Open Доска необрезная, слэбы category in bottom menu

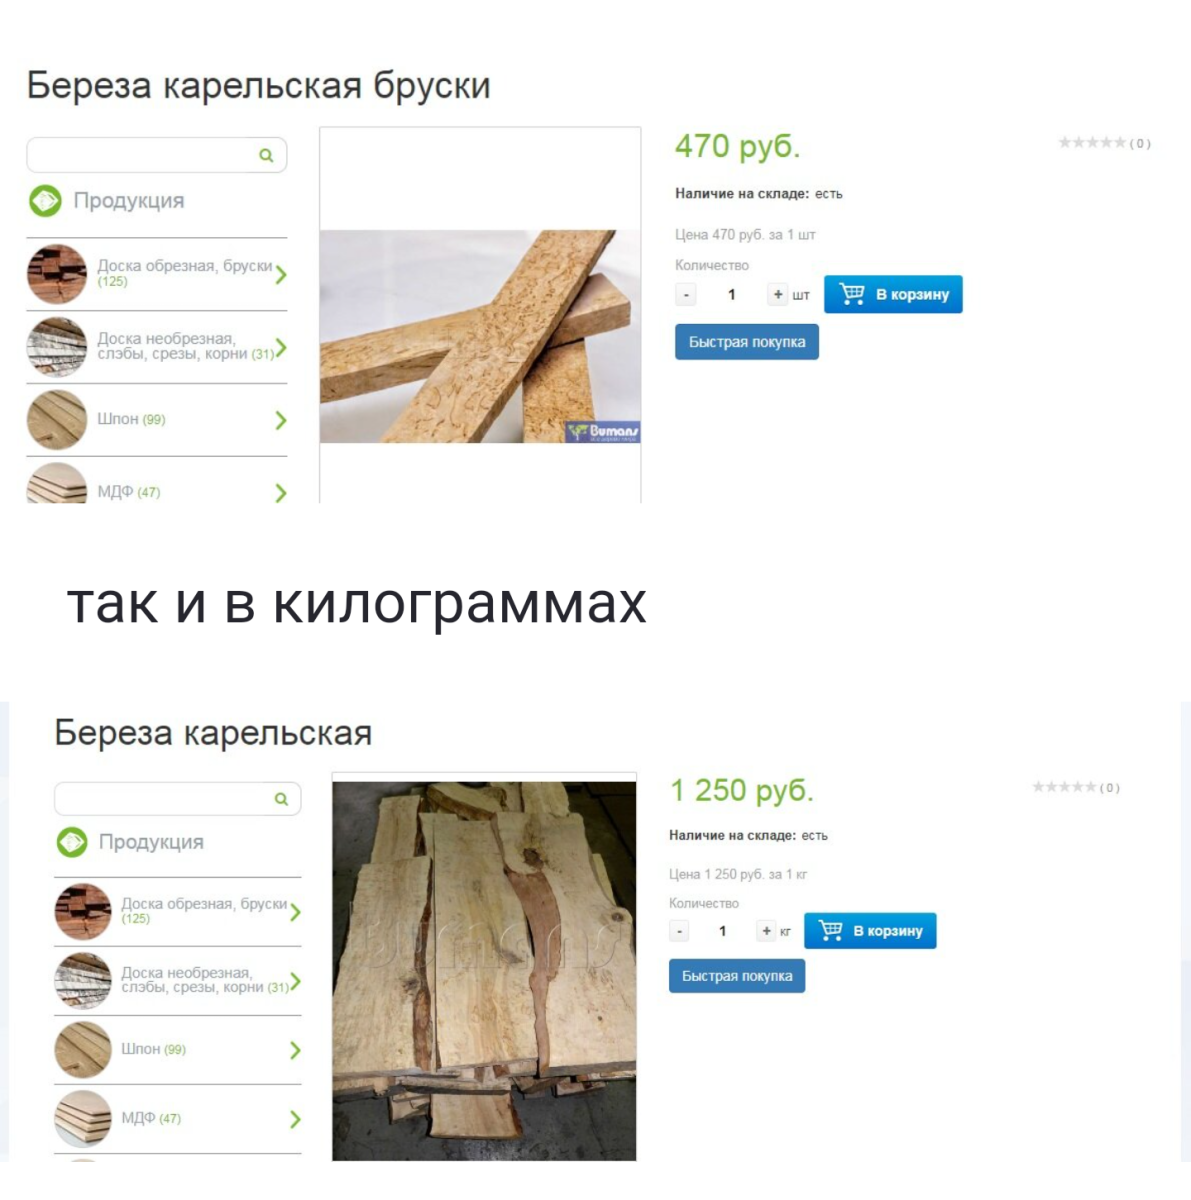pos(178,980)
